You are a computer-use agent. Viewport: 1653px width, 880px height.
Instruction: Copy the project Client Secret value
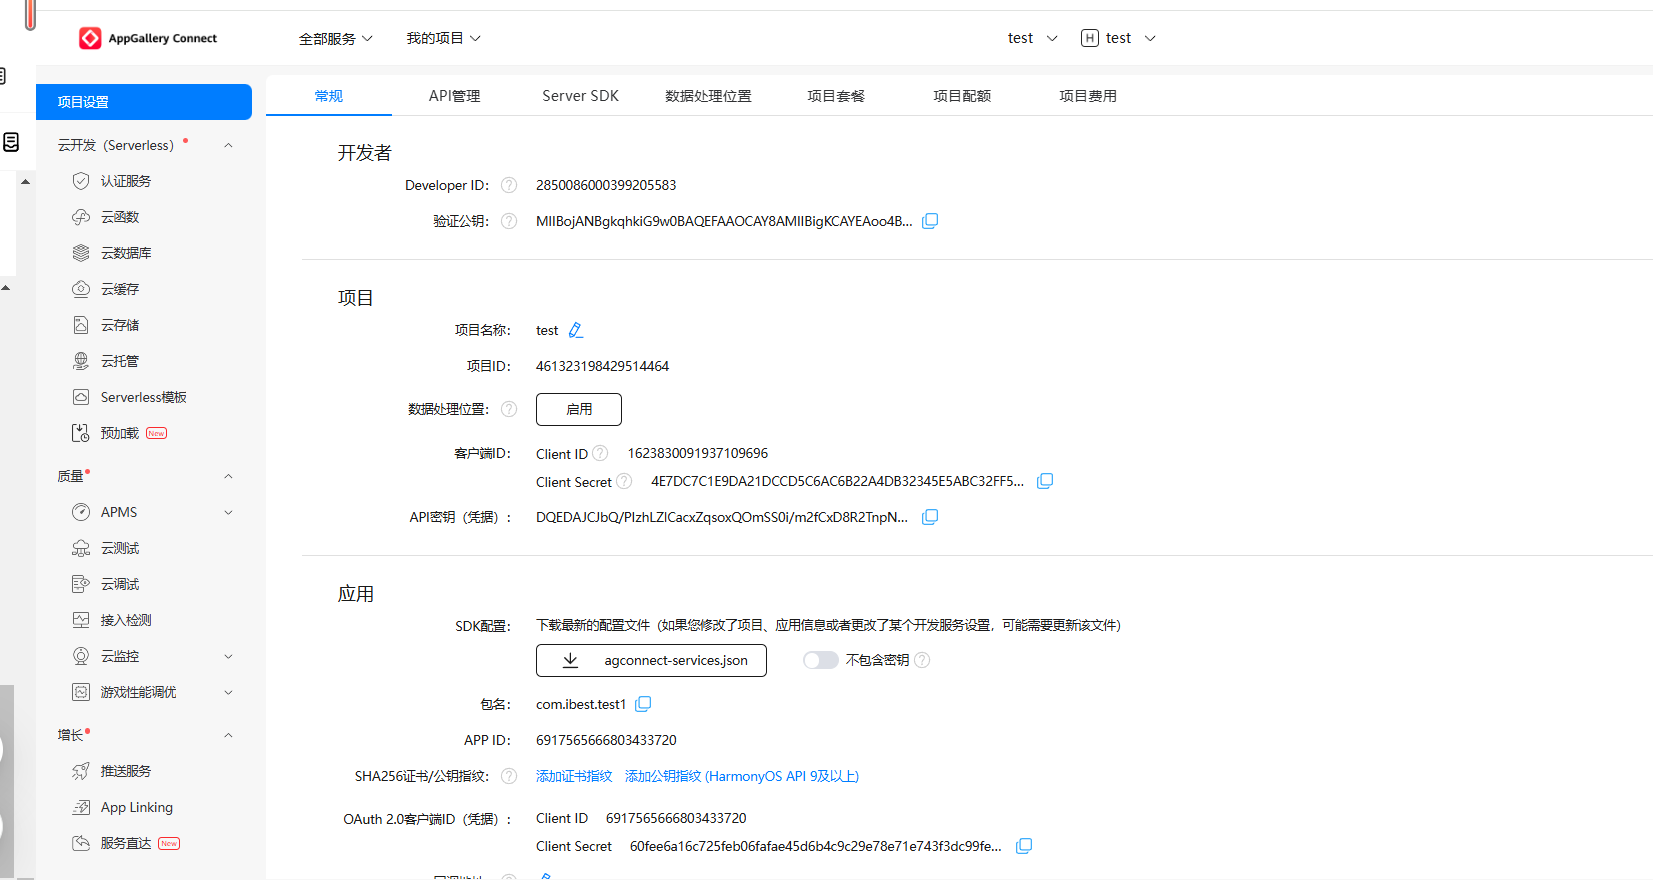click(x=1045, y=481)
